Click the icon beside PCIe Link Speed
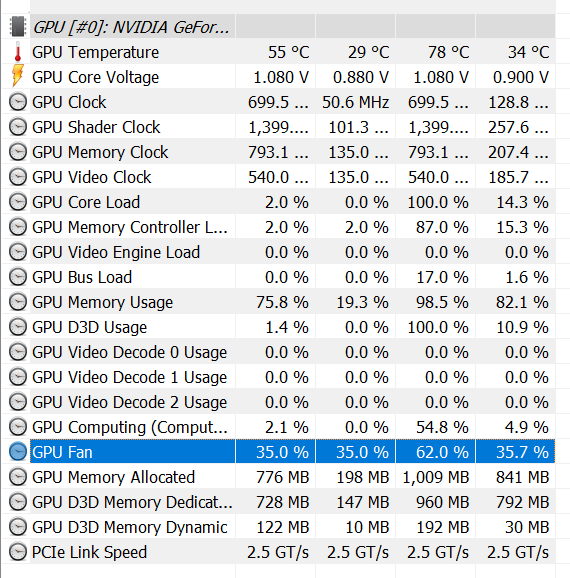This screenshot has height=578, width=570. [x=18, y=552]
